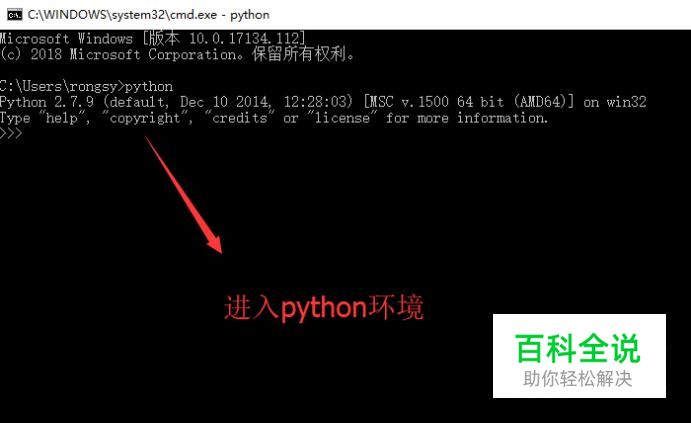
Task: Click the win32 text at line end
Action: [626, 102]
